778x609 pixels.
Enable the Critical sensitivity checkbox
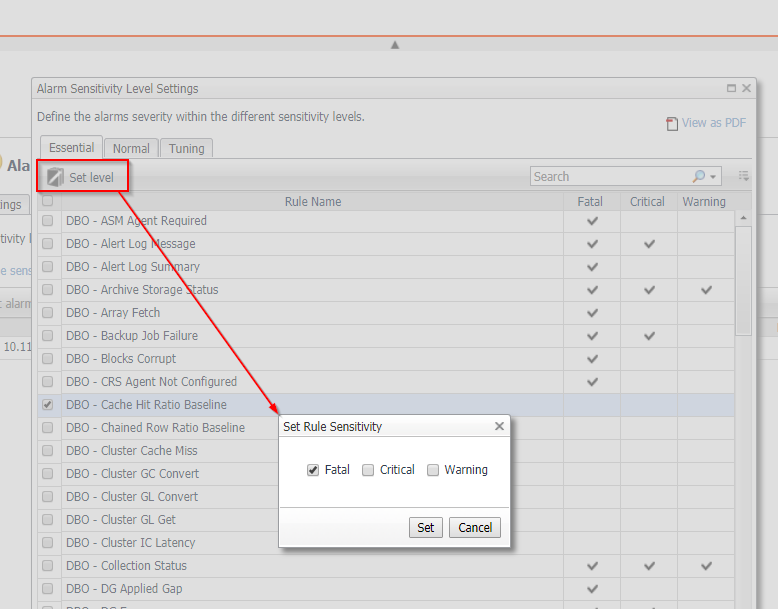click(368, 470)
